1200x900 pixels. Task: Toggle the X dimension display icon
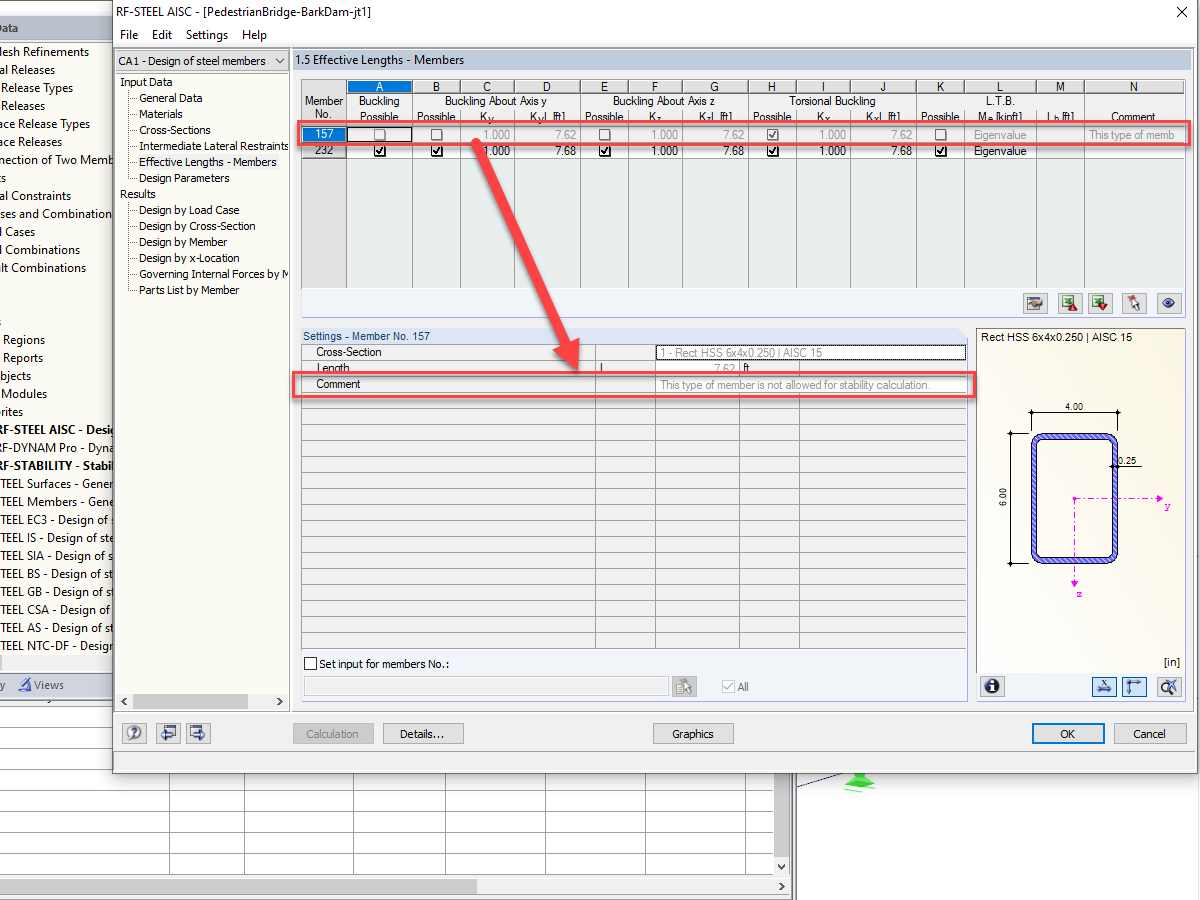1104,686
